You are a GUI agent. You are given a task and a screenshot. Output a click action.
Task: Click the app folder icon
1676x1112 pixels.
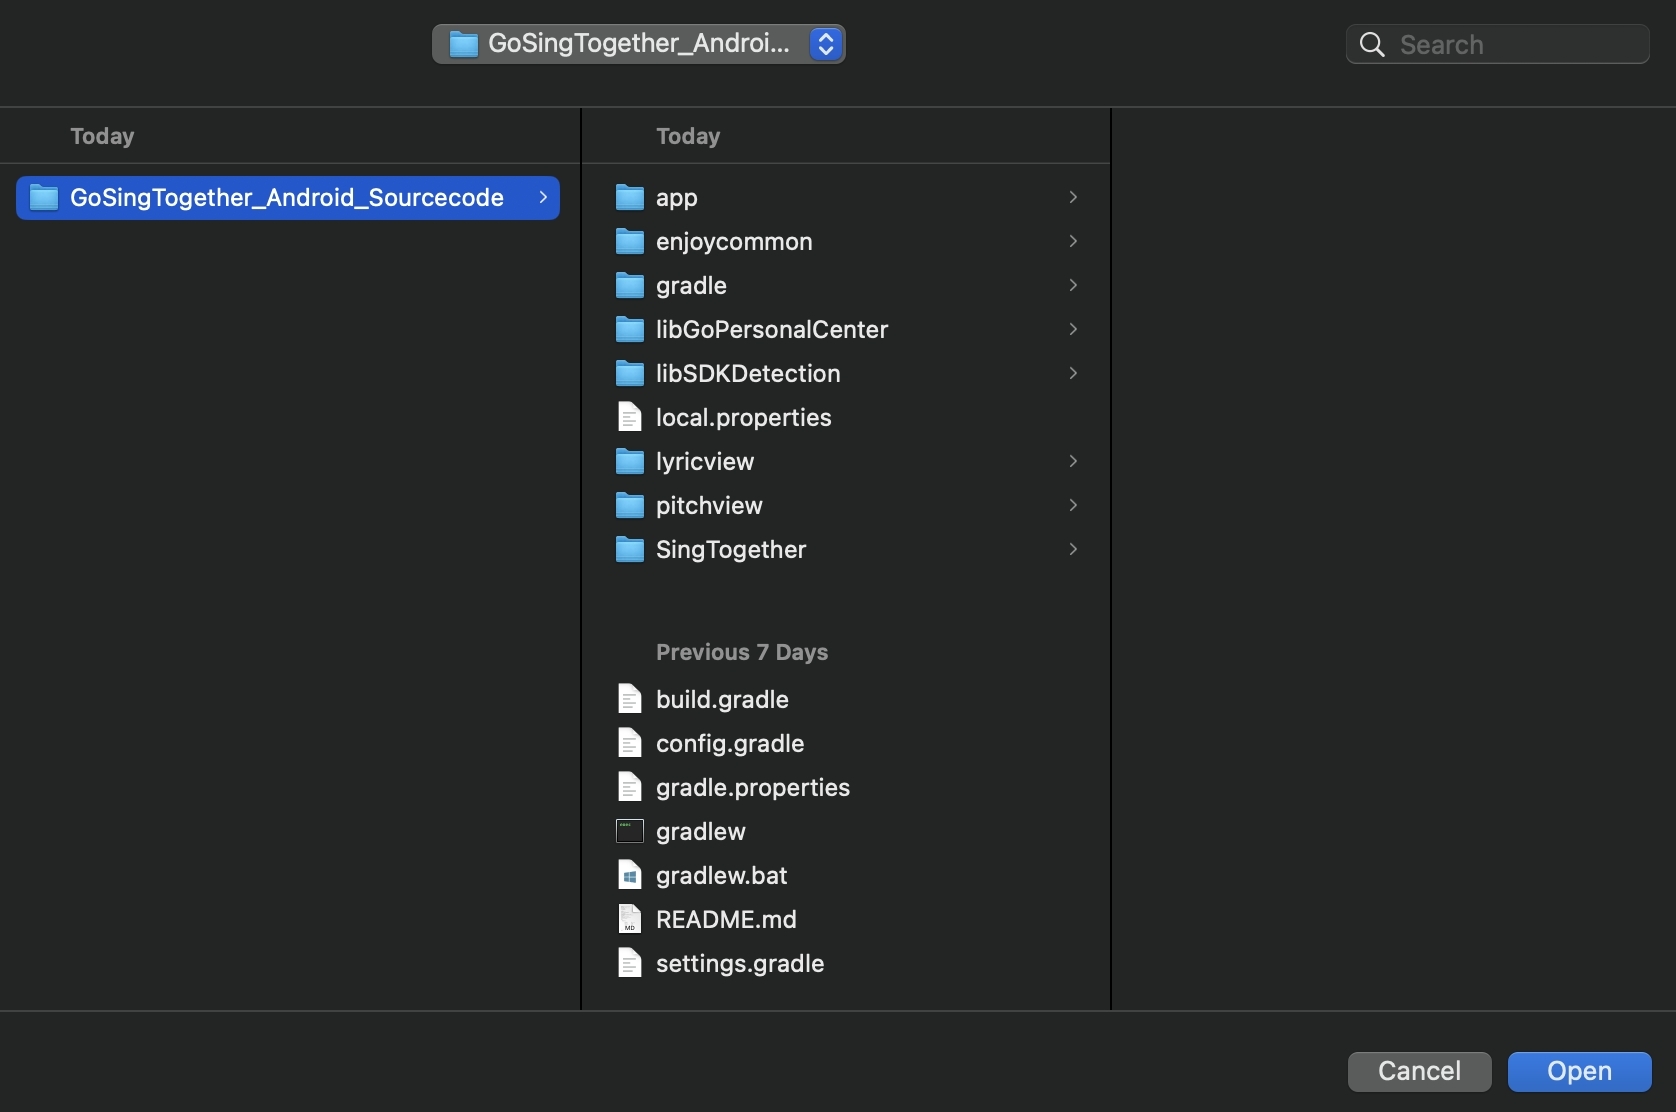[x=629, y=197]
